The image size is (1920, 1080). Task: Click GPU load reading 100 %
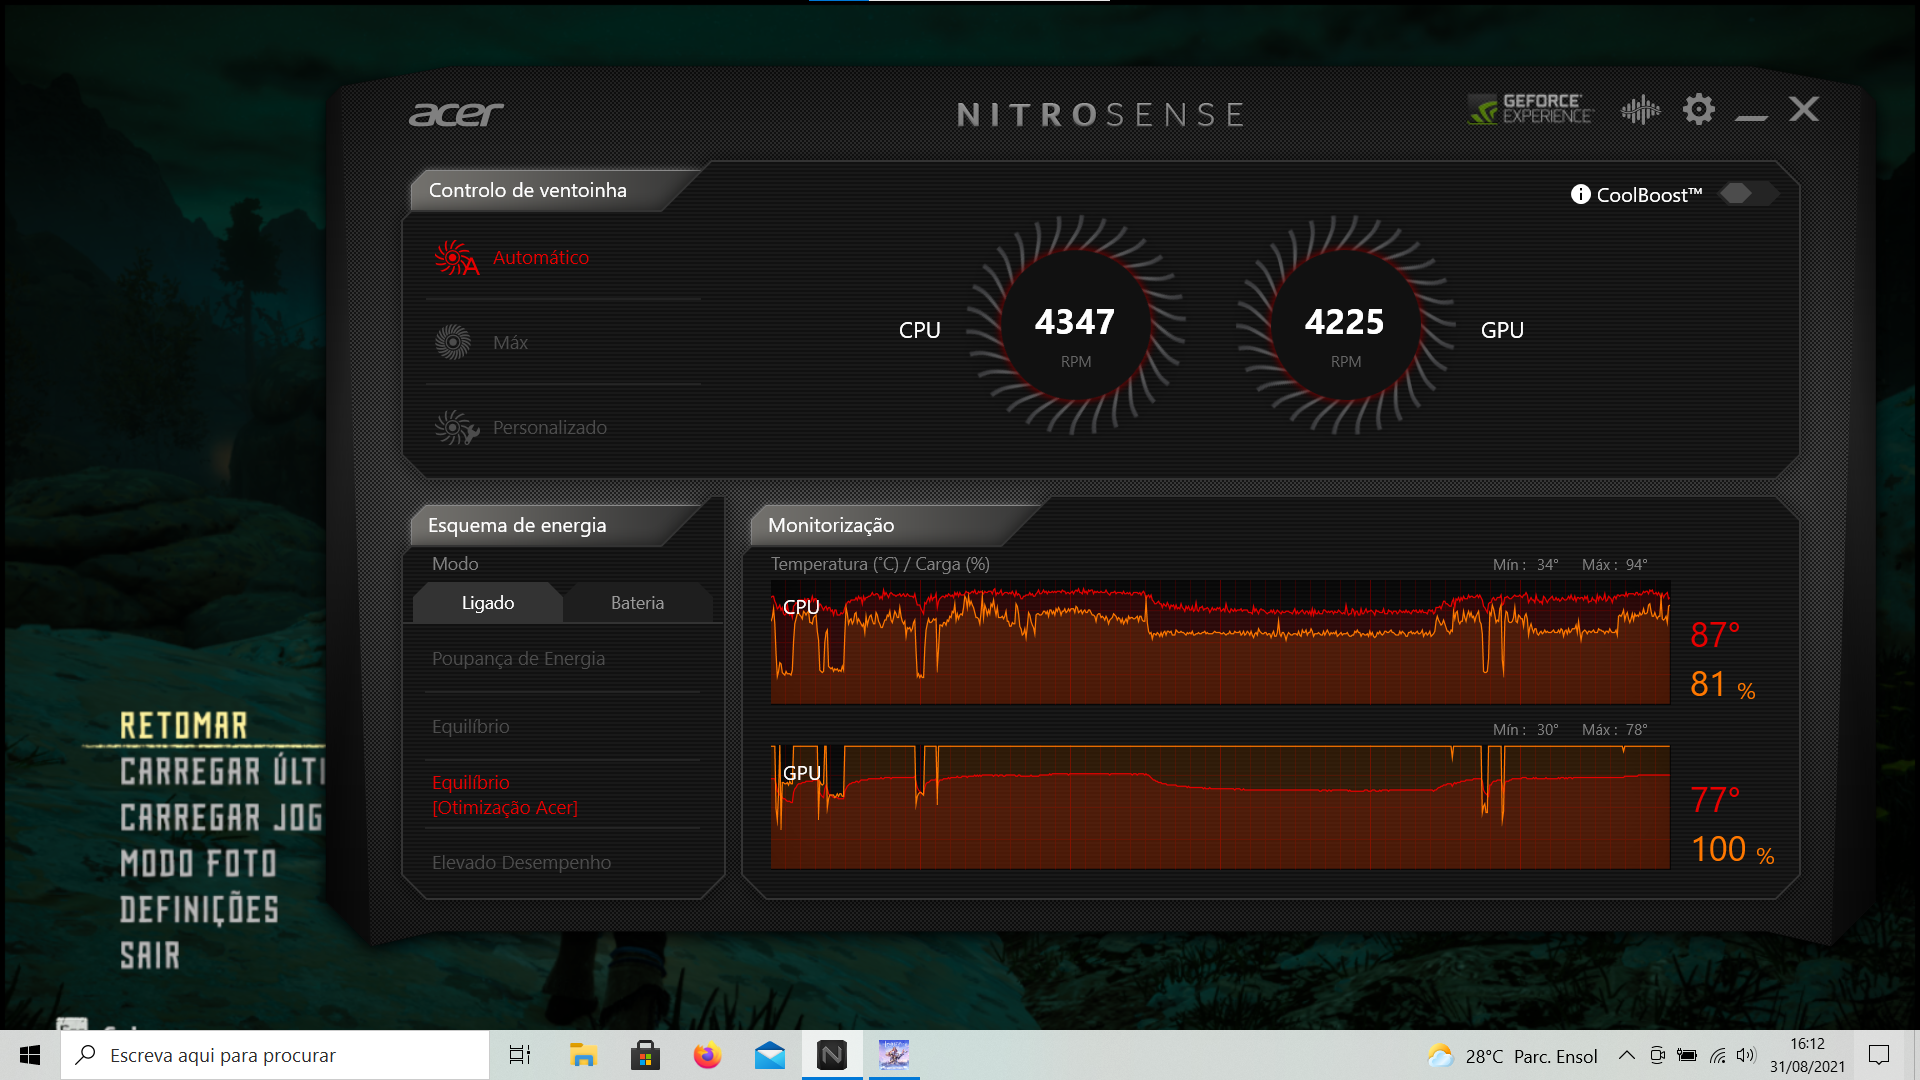click(x=1732, y=849)
